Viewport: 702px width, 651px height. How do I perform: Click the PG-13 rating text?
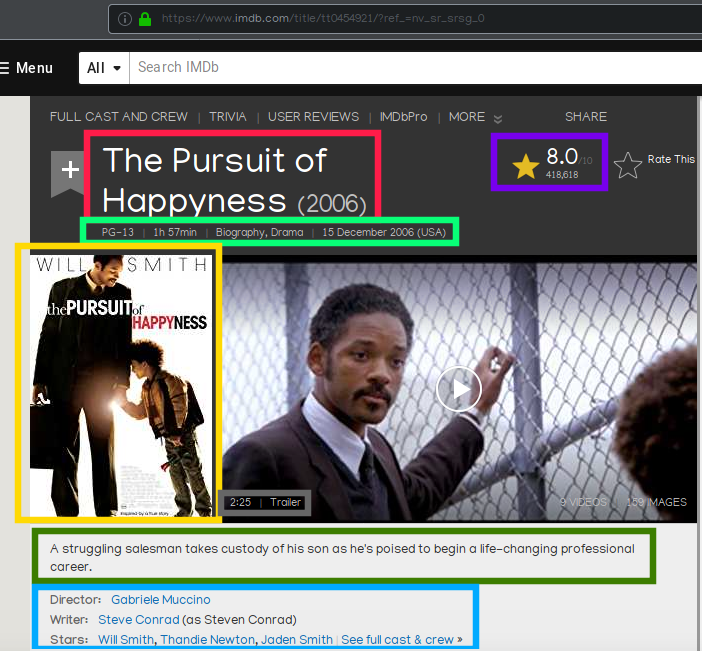(117, 232)
